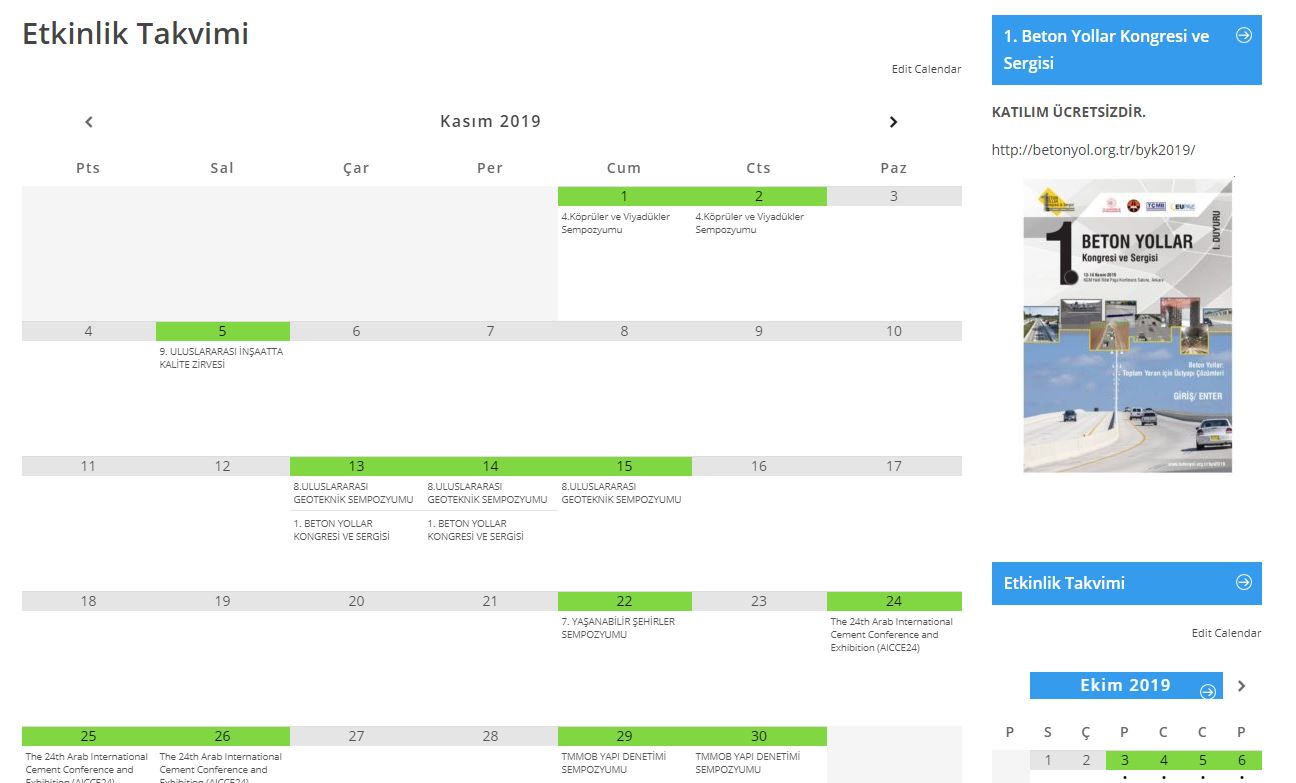Open Geoteknik Sempozyumu event on November 13
The image size is (1296, 783).
353,493
